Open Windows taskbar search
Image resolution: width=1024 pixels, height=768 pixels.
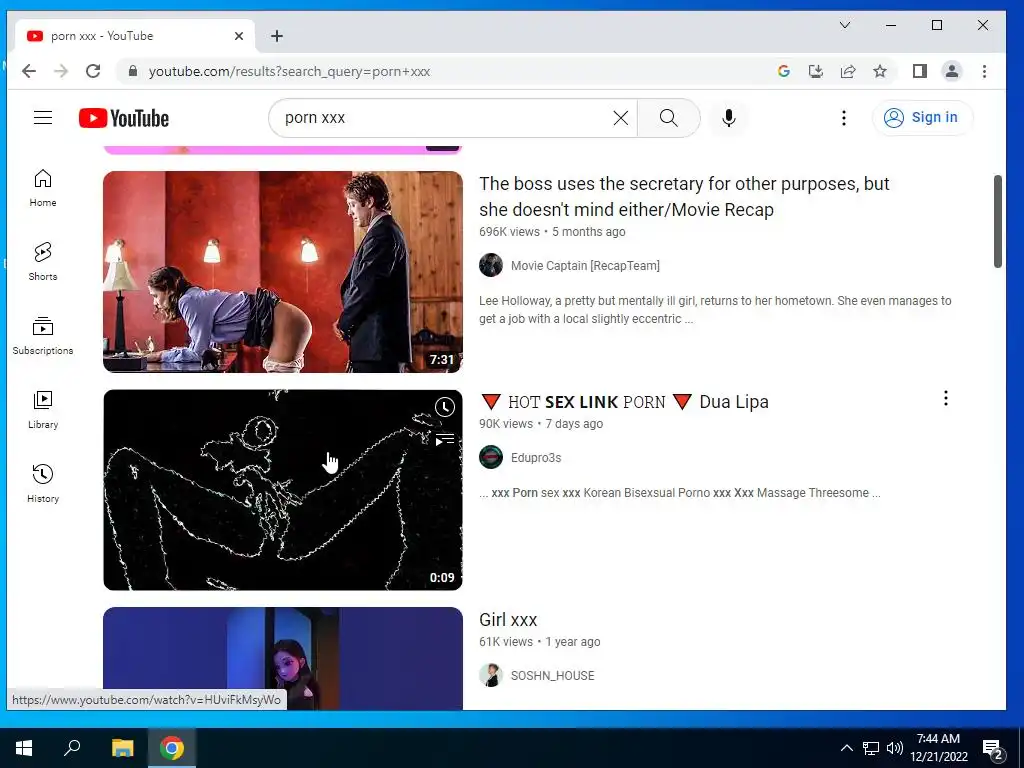click(x=72, y=748)
